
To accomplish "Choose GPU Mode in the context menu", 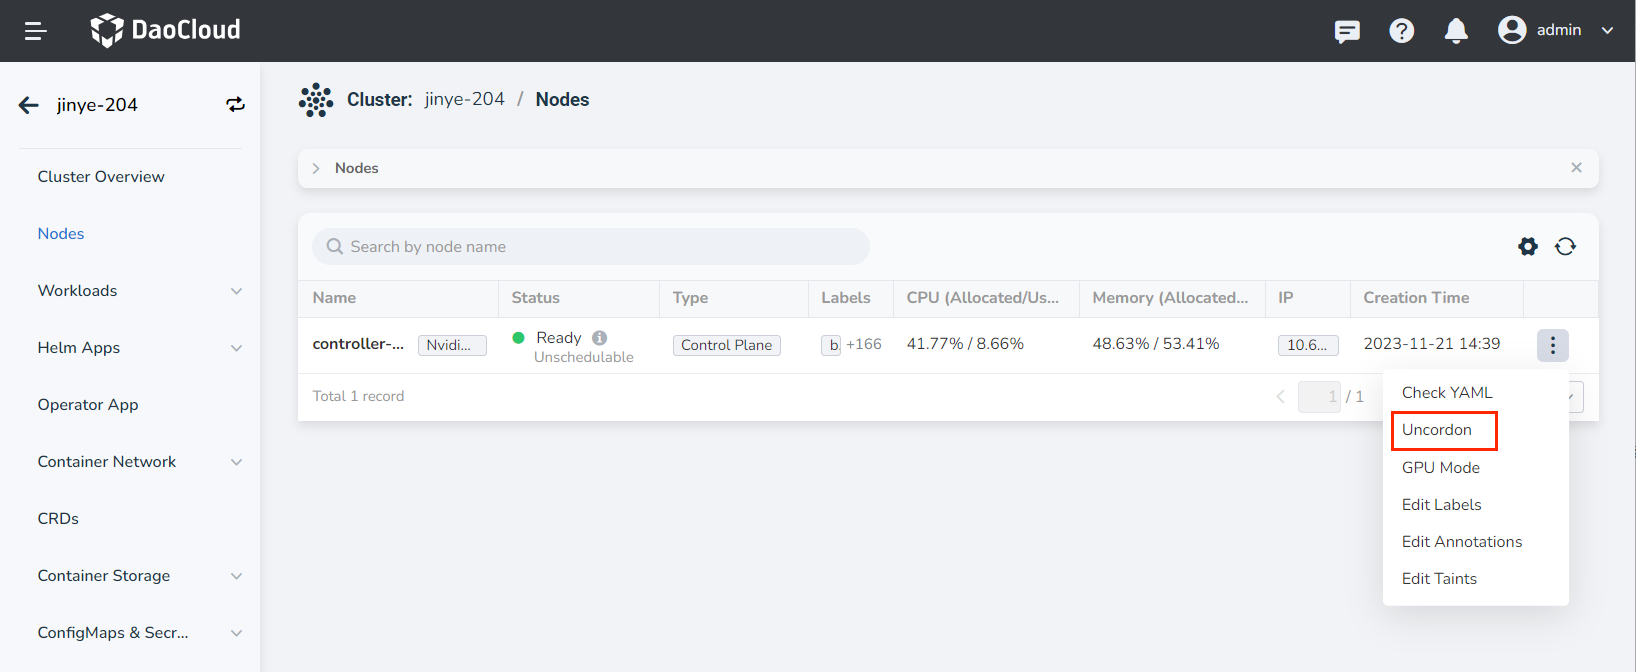I will [x=1440, y=468].
